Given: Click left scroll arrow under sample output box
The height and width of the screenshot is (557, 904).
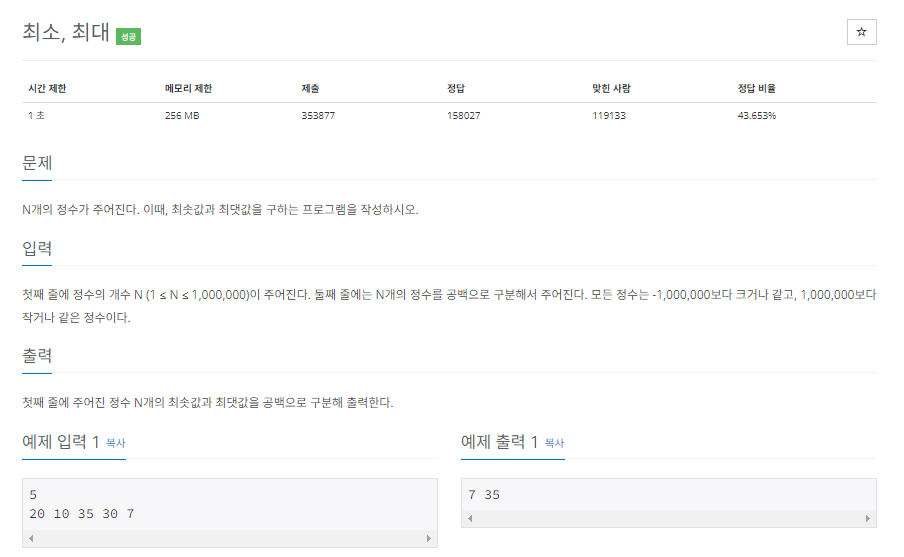Looking at the screenshot, I should pyautogui.click(x=470, y=518).
